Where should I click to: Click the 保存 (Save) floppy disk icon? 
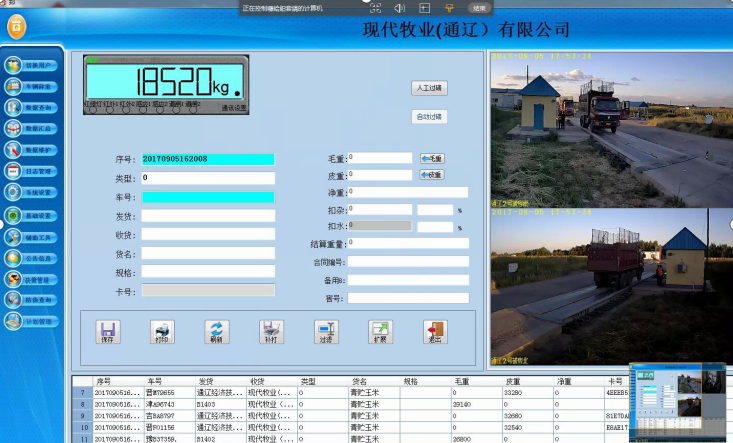[x=108, y=332]
